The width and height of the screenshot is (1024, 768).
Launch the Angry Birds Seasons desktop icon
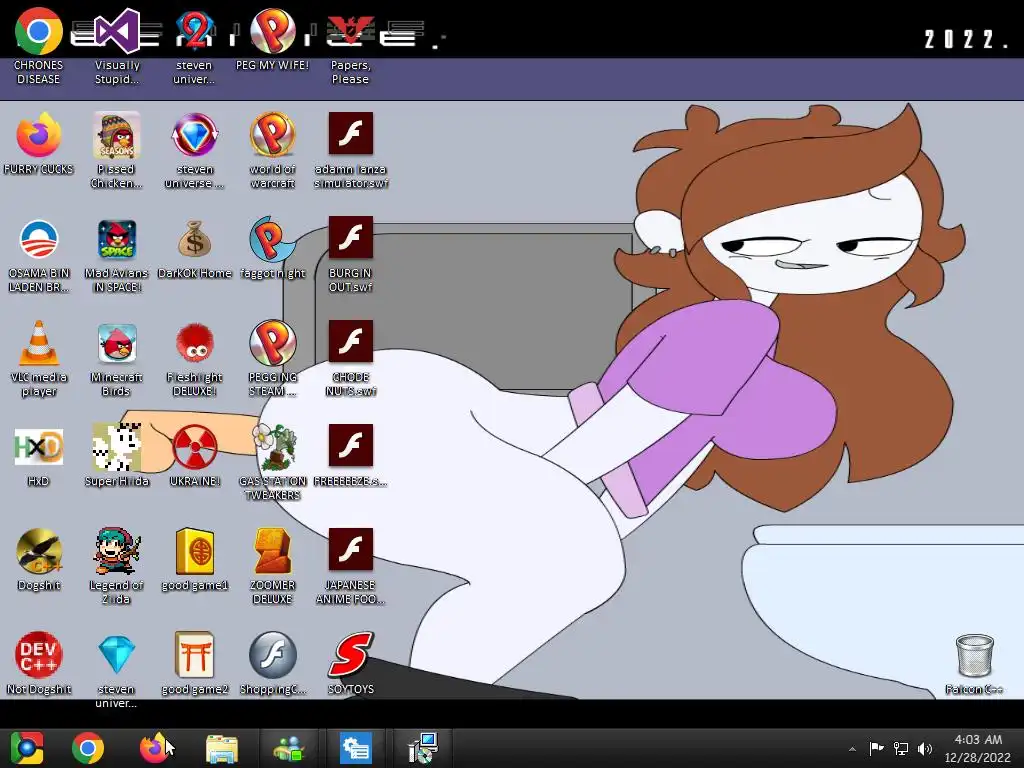(x=117, y=135)
